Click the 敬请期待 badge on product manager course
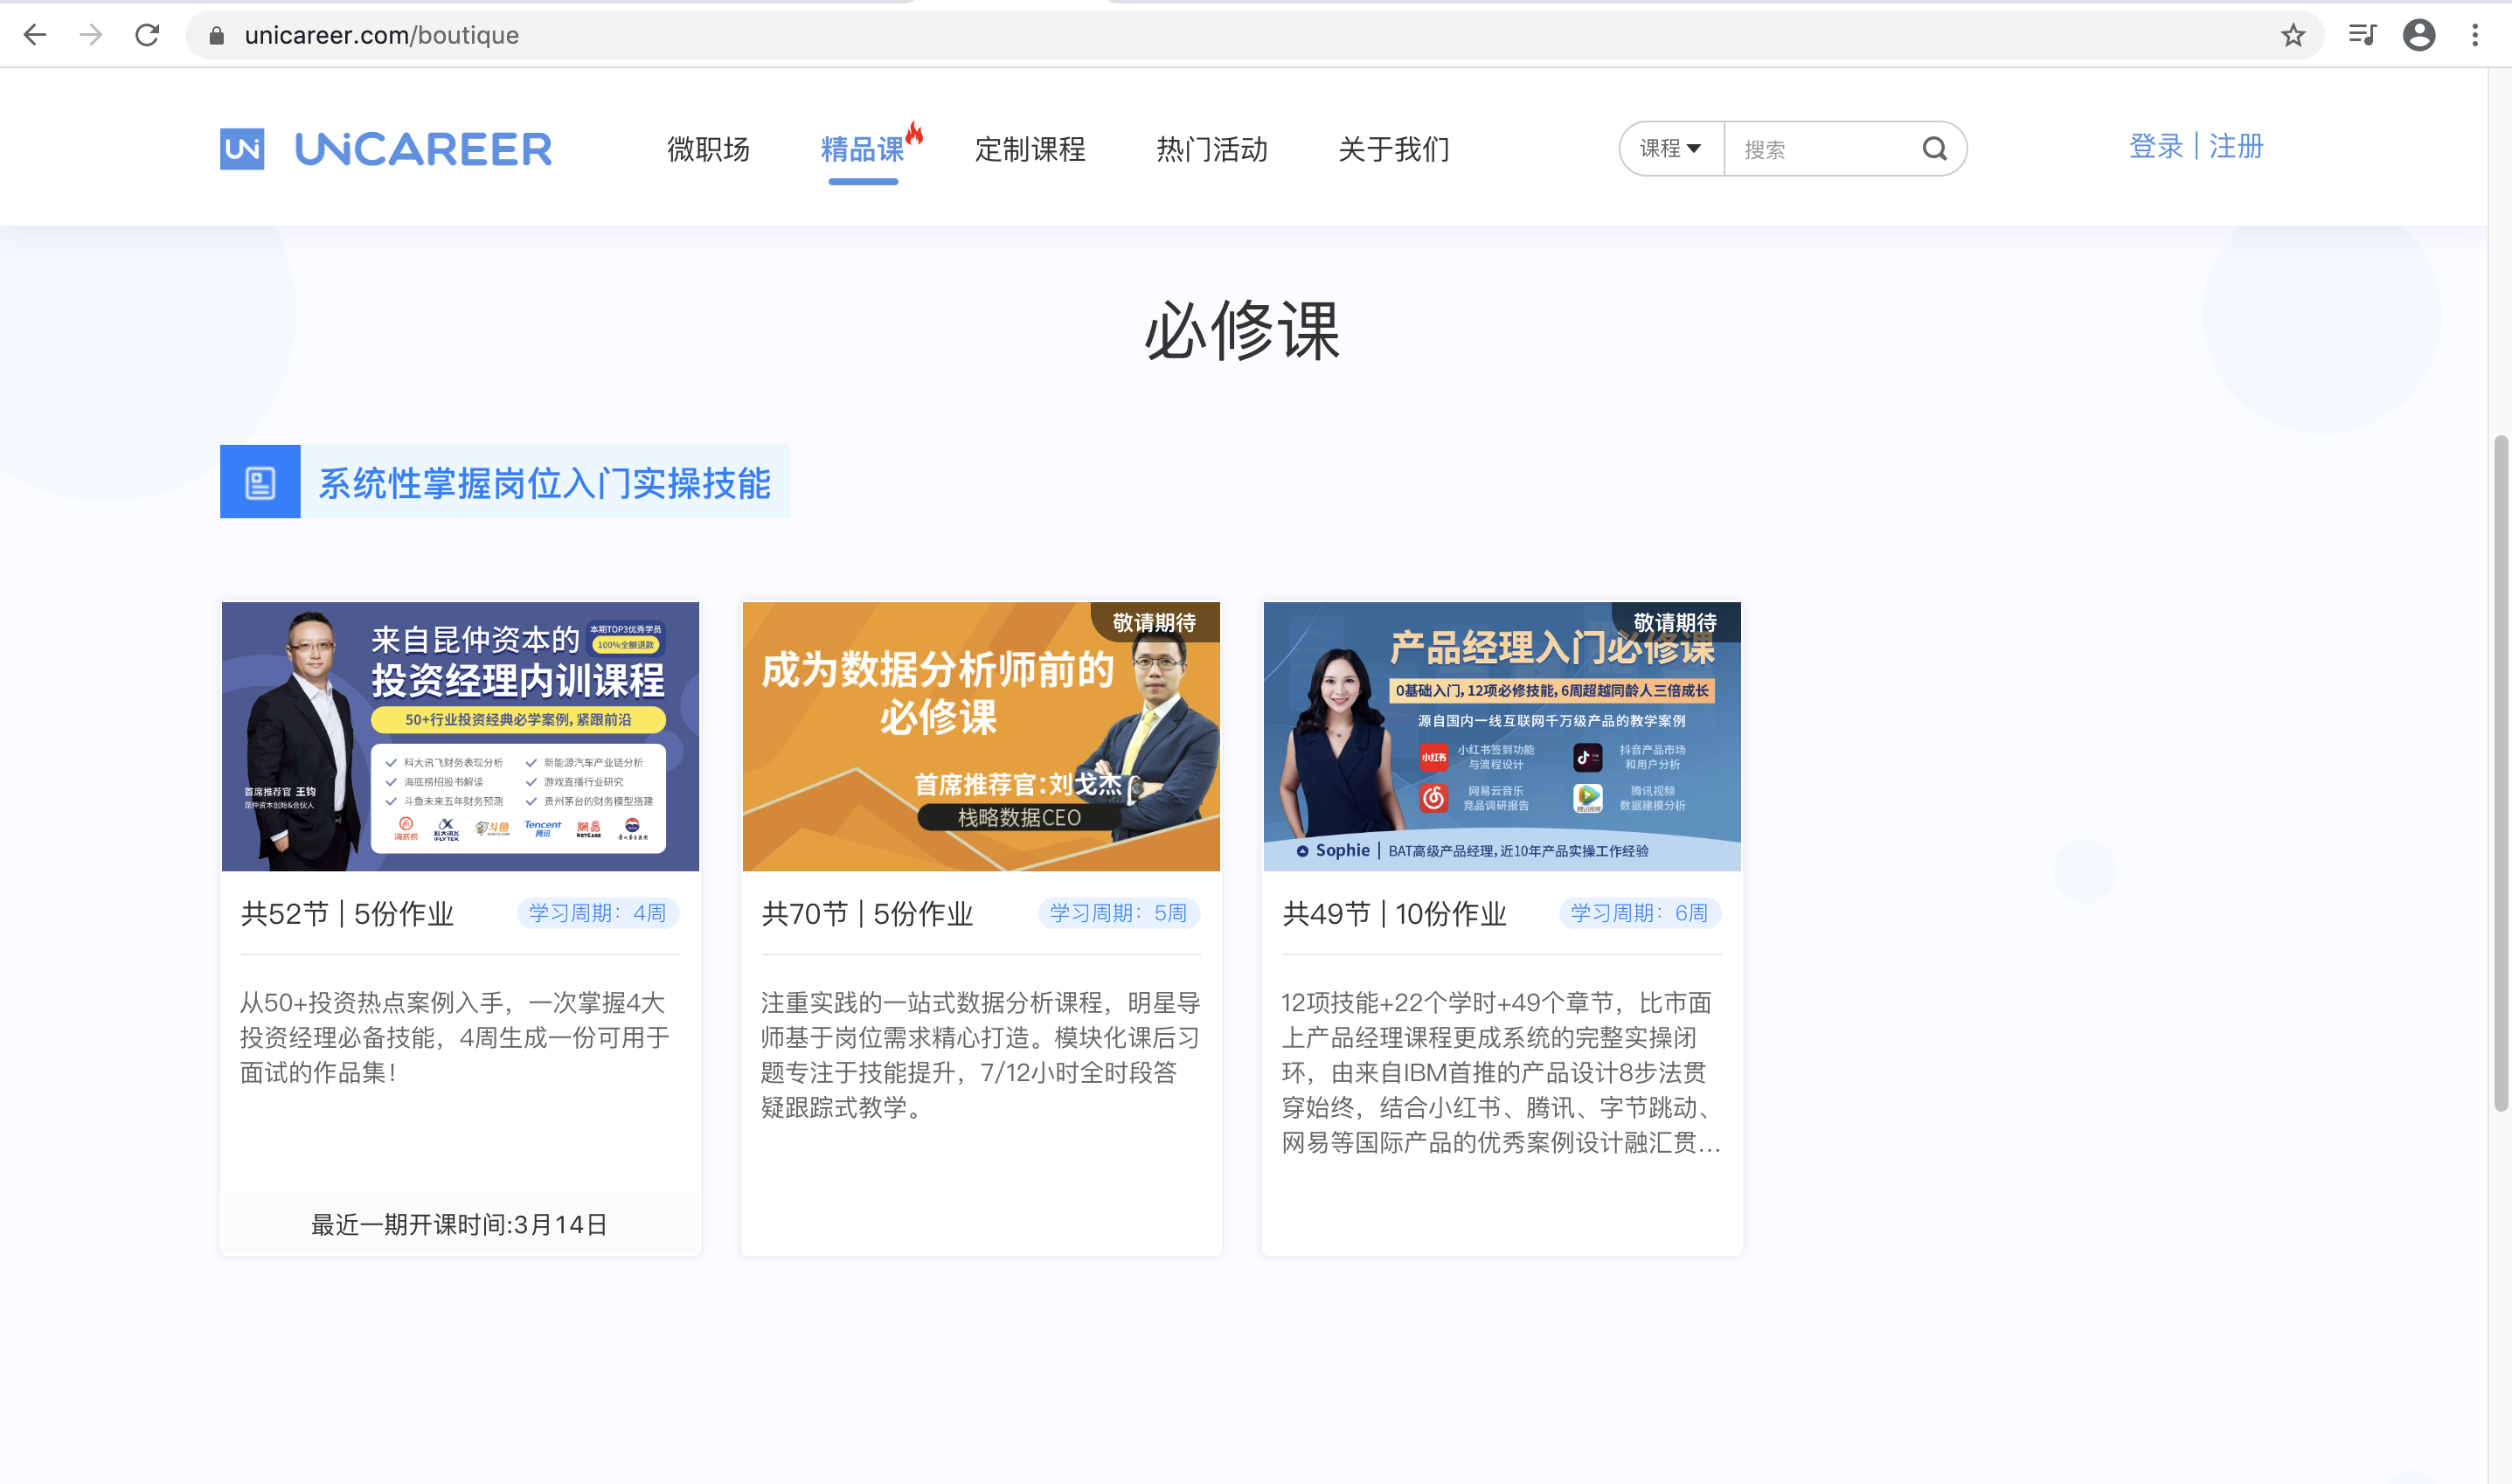 1675,622
